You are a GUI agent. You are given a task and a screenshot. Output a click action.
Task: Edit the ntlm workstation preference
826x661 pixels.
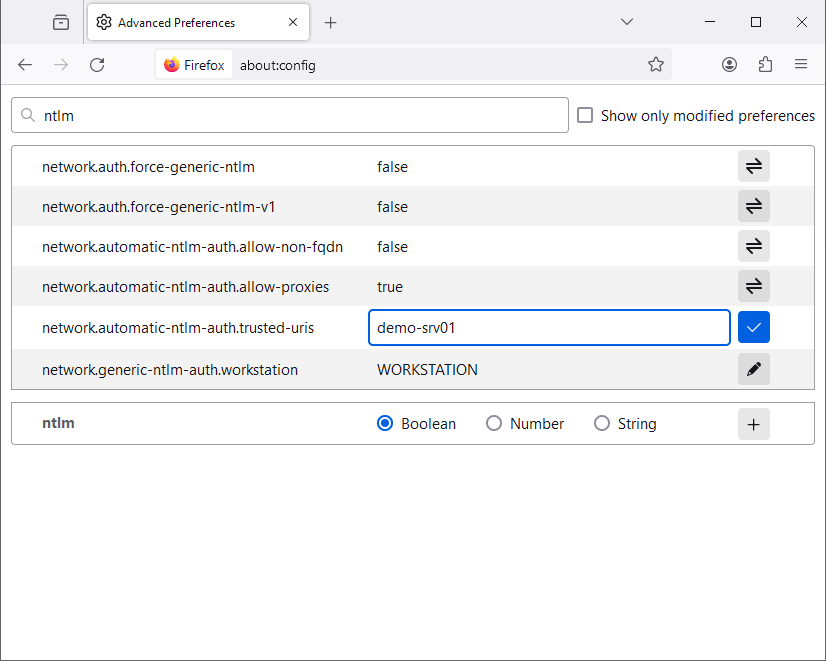click(753, 370)
